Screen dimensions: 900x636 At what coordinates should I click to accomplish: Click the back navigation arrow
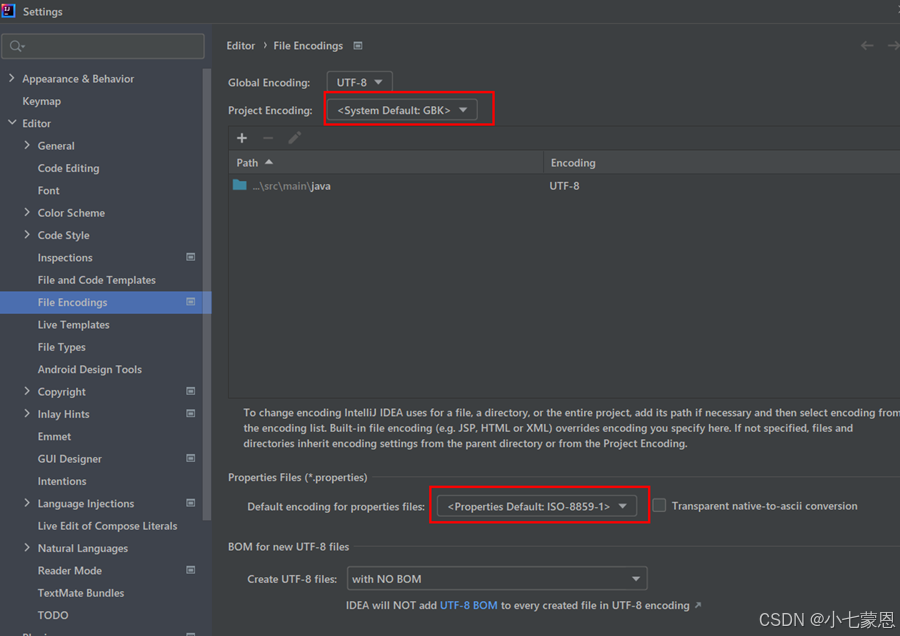868,45
